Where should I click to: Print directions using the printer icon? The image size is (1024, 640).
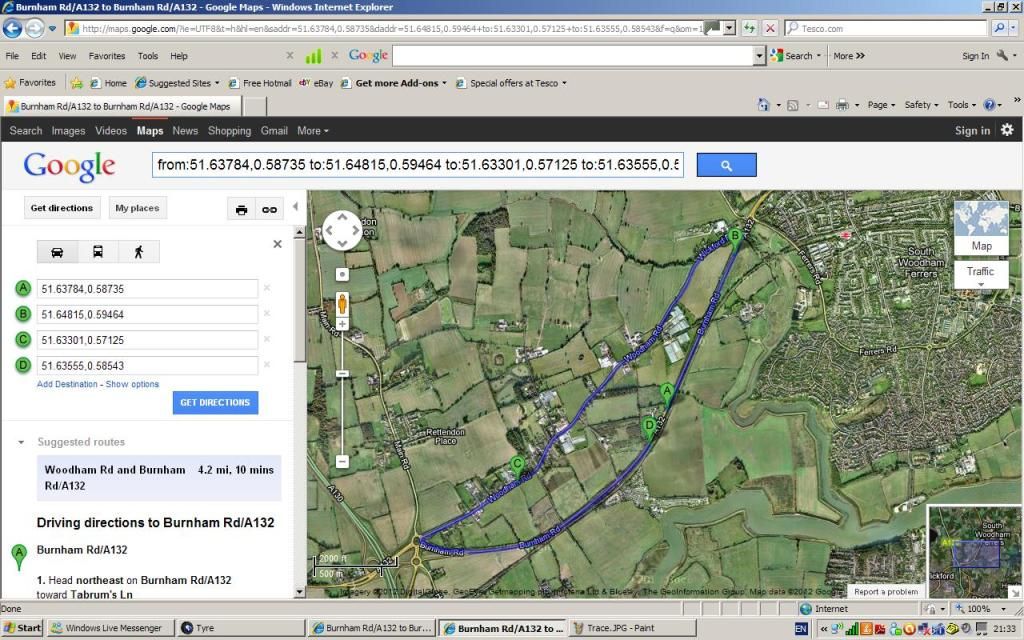(x=242, y=210)
